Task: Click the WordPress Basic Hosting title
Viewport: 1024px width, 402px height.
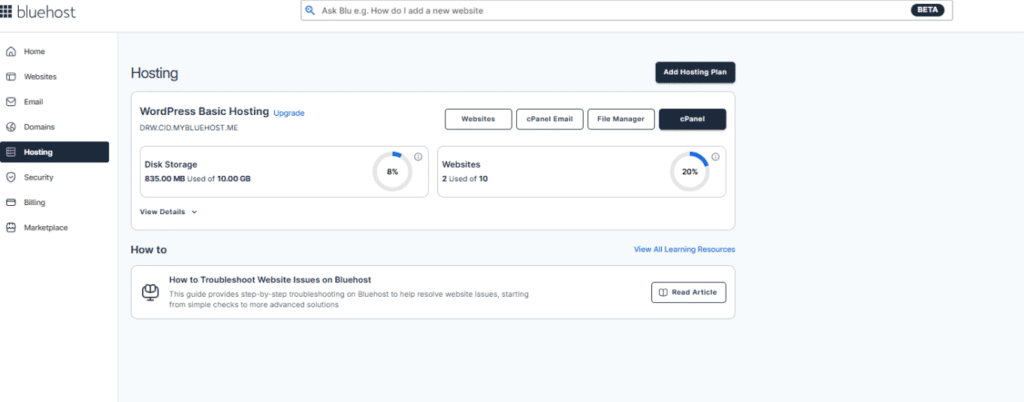Action: tap(204, 112)
